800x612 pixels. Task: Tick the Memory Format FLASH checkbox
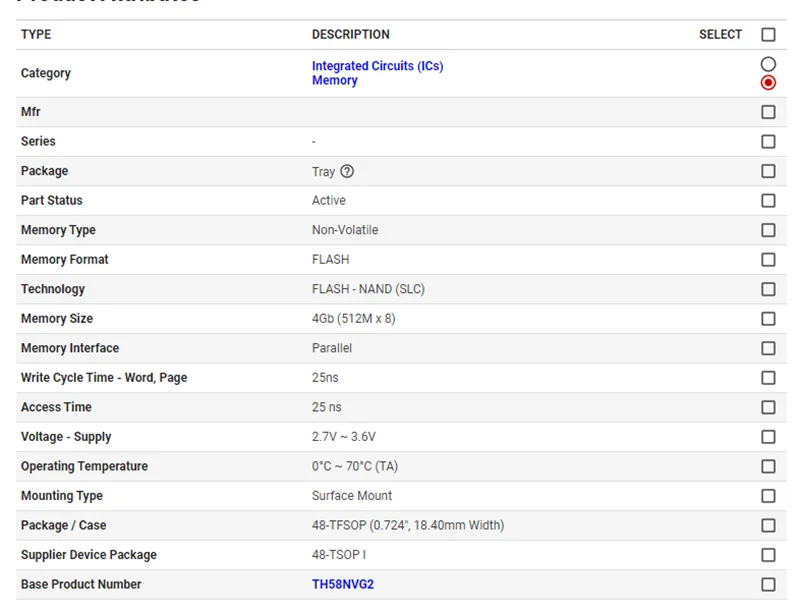tap(768, 260)
